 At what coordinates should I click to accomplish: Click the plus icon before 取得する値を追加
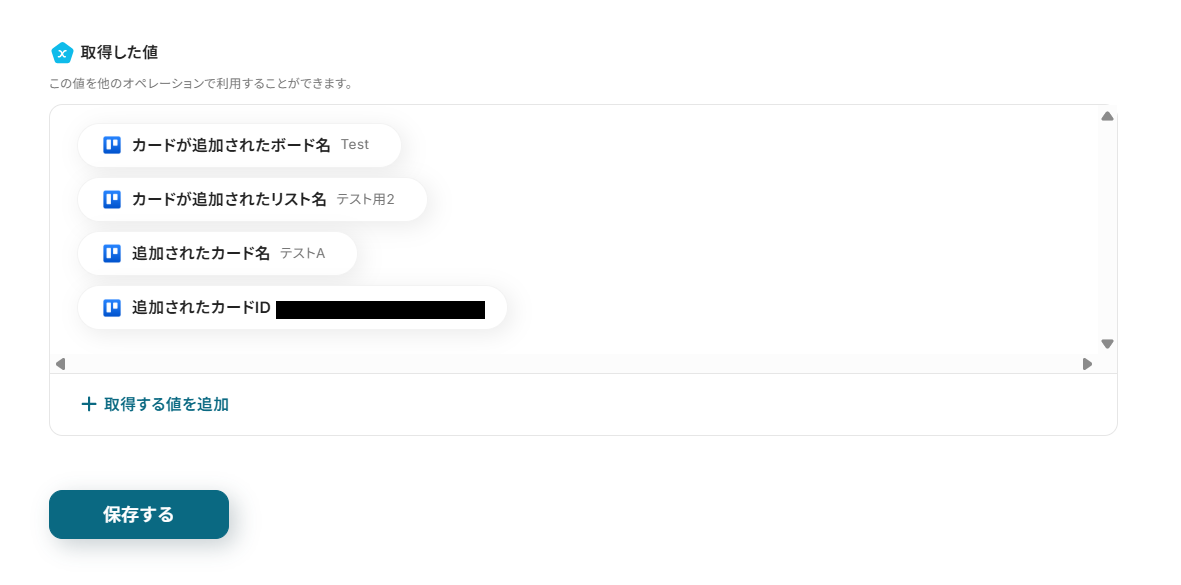(x=89, y=404)
